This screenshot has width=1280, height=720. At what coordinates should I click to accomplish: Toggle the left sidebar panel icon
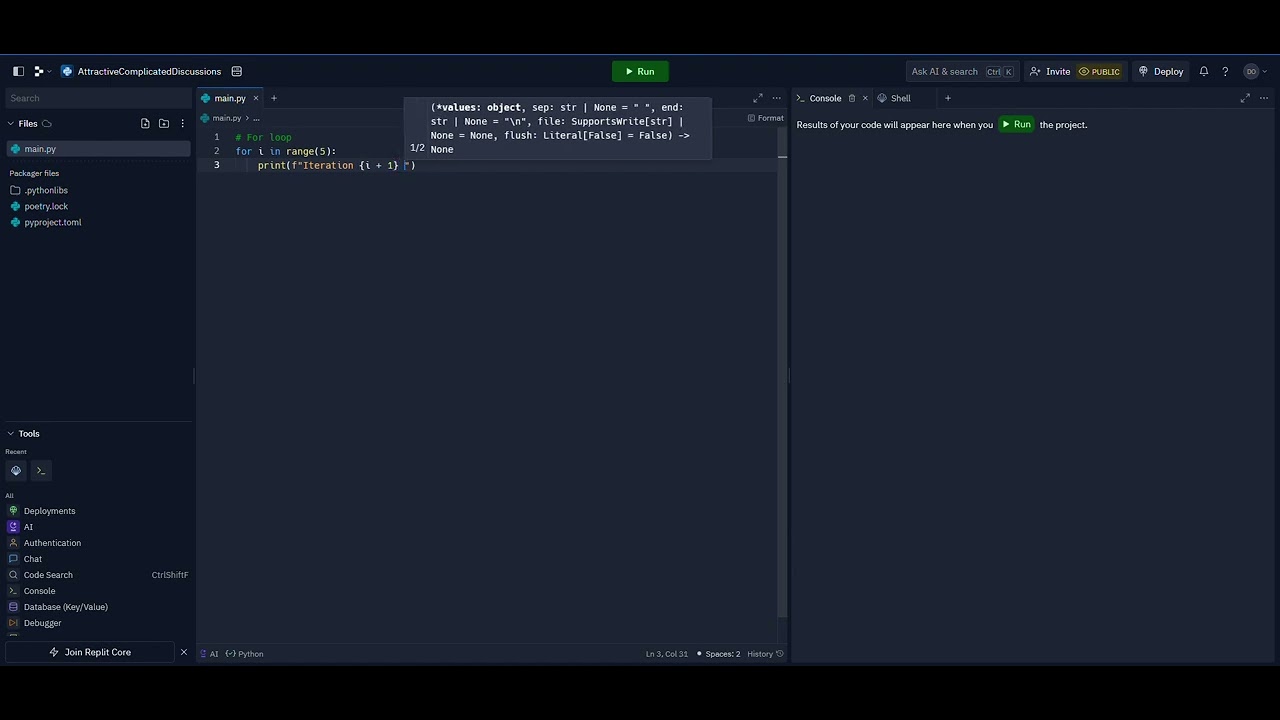tap(18, 71)
